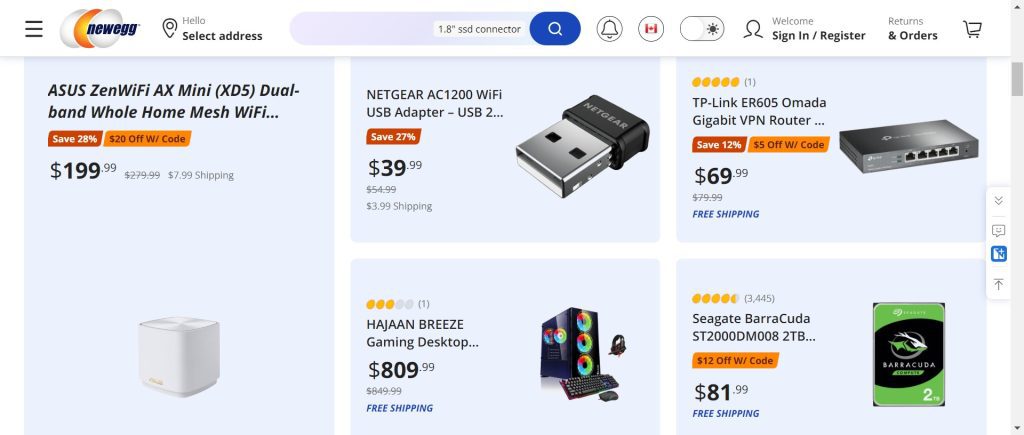Click the feedback smiley chat icon
The height and width of the screenshot is (435, 1024).
998,231
